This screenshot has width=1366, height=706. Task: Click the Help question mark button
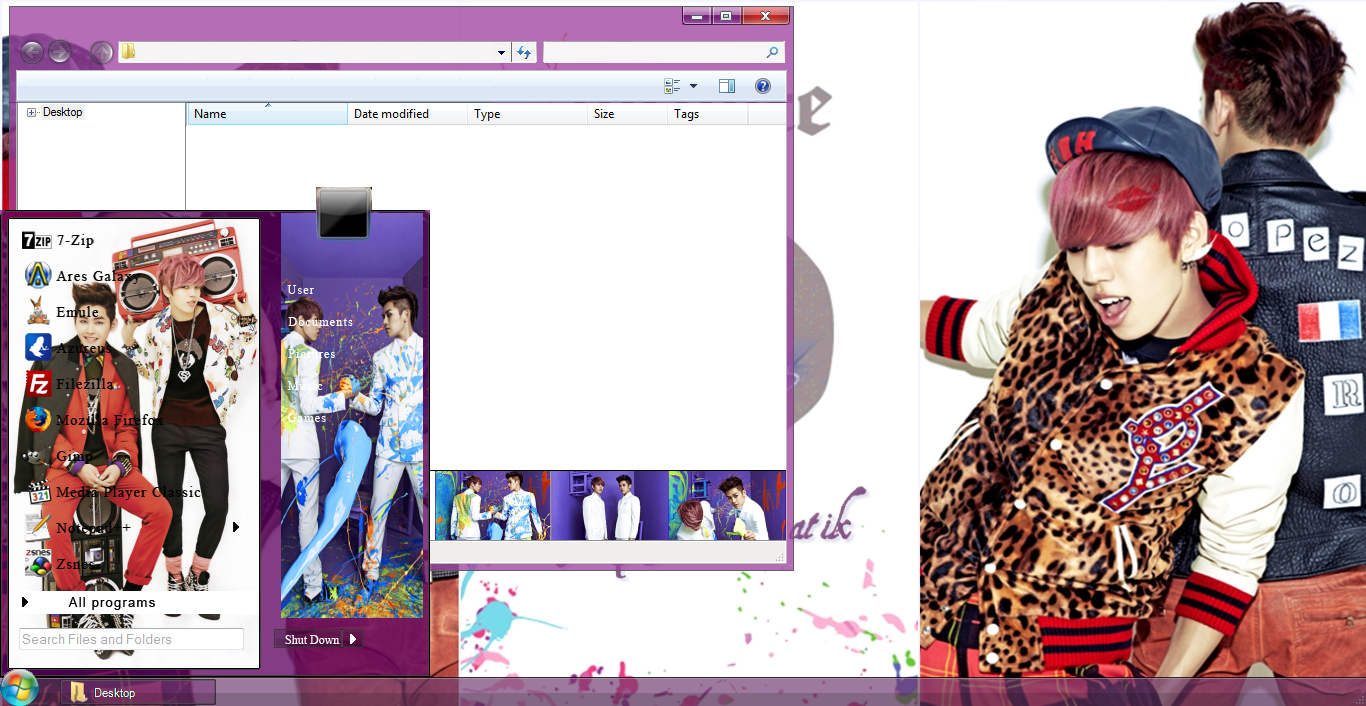click(x=762, y=86)
